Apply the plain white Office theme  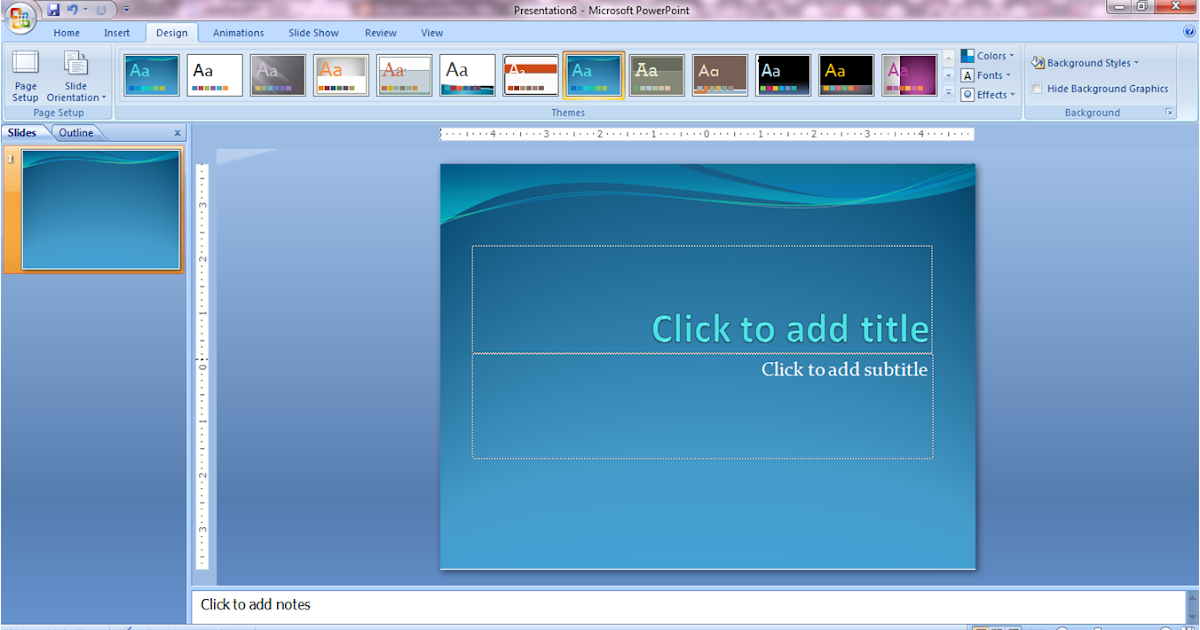coord(215,75)
